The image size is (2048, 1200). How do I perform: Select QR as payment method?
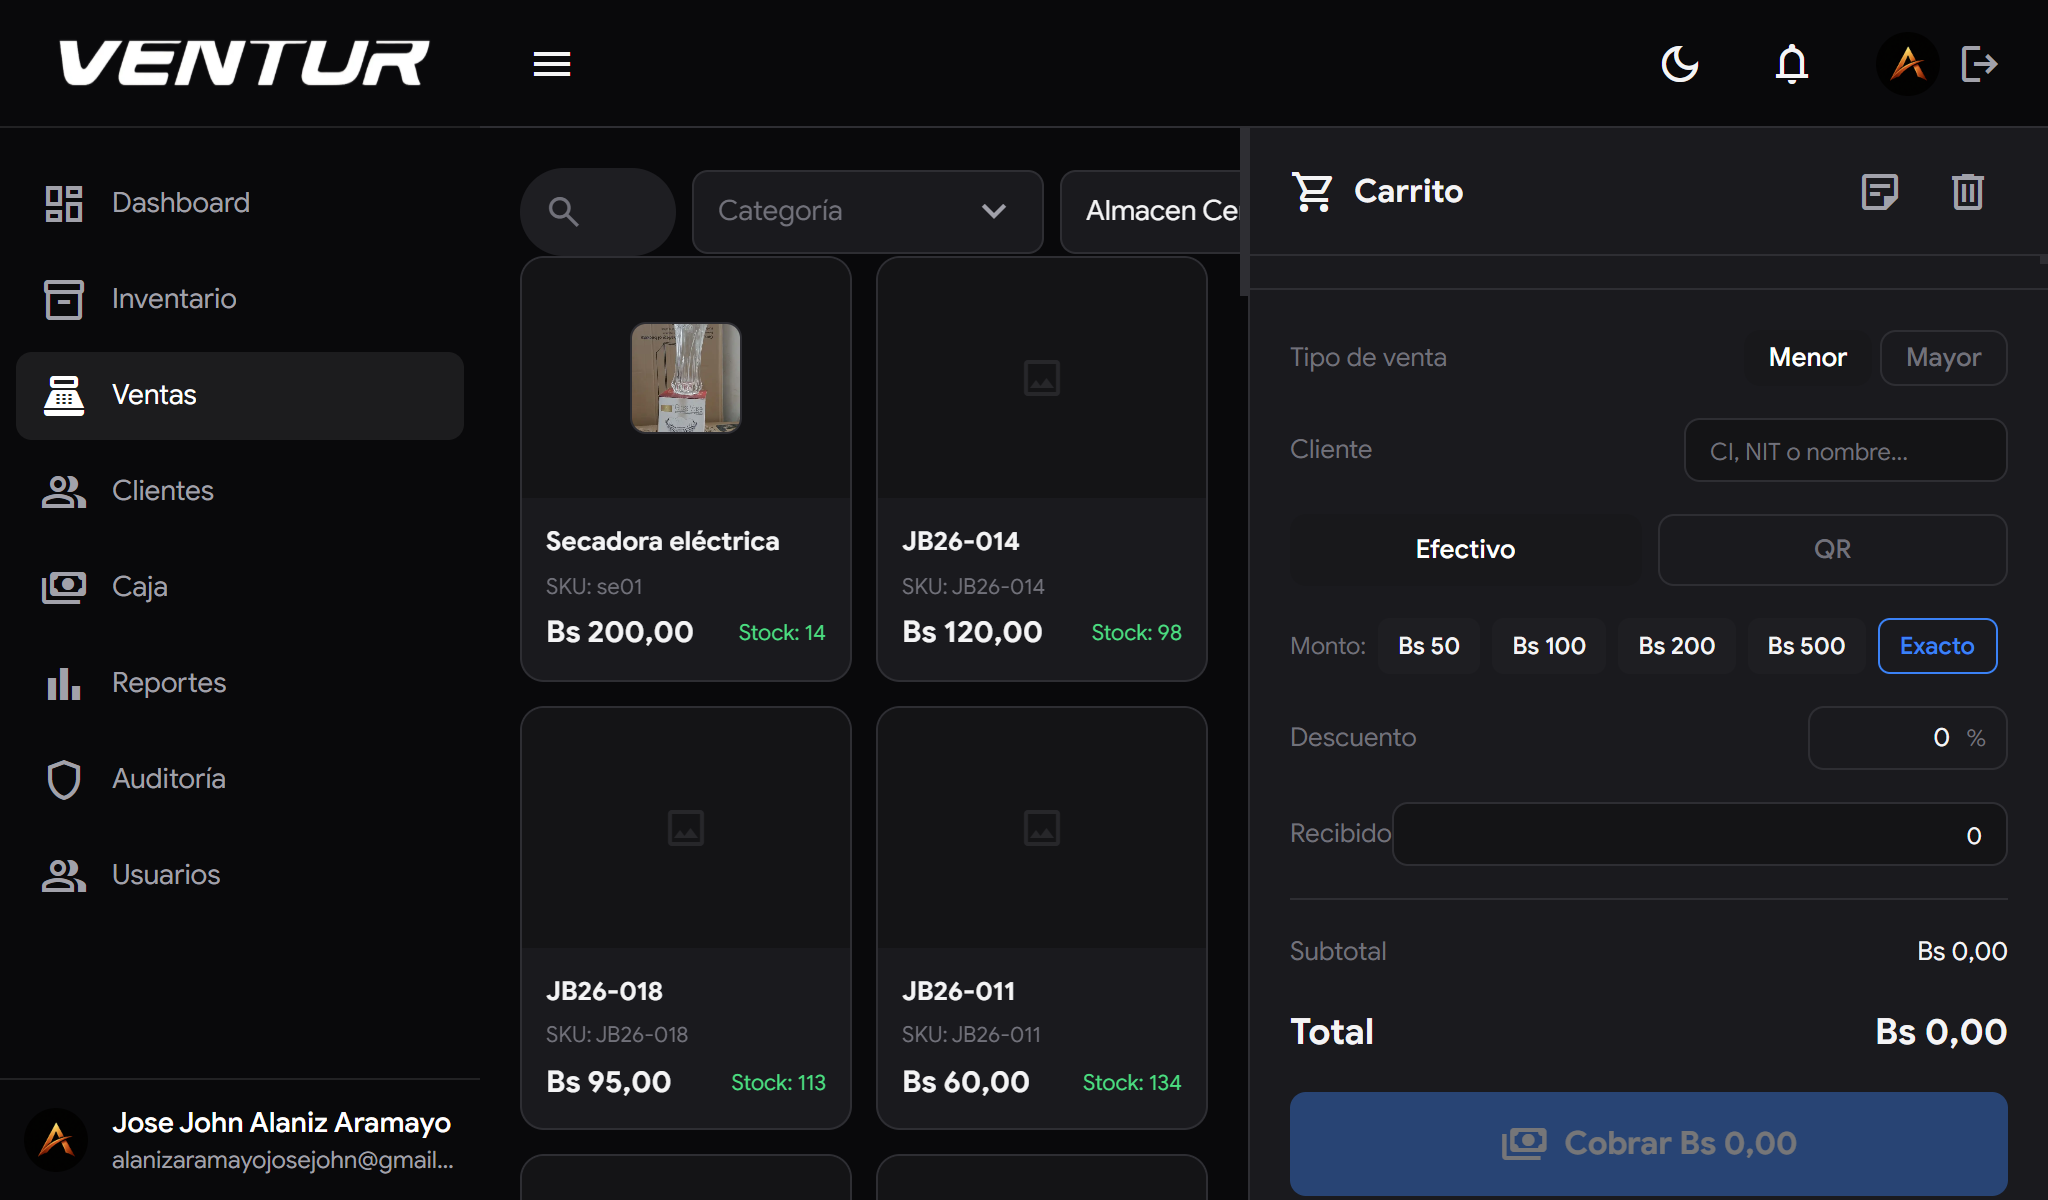[x=1831, y=549]
